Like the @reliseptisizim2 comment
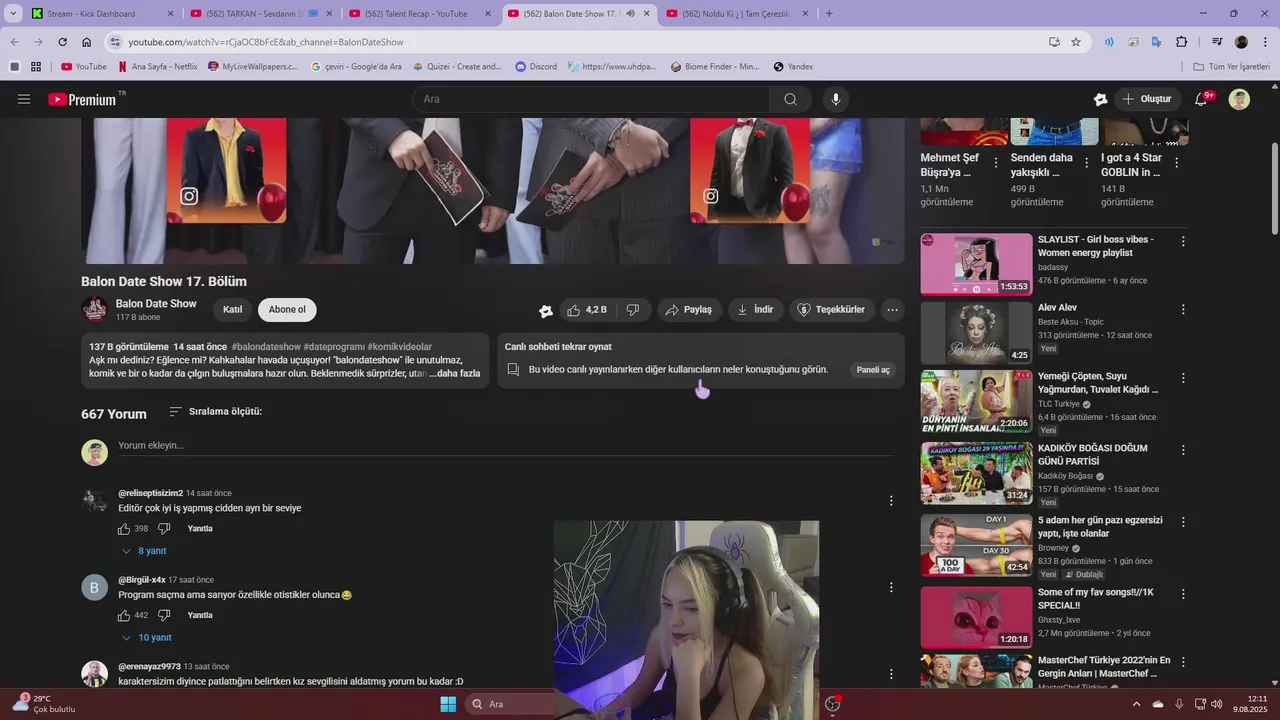 [124, 529]
